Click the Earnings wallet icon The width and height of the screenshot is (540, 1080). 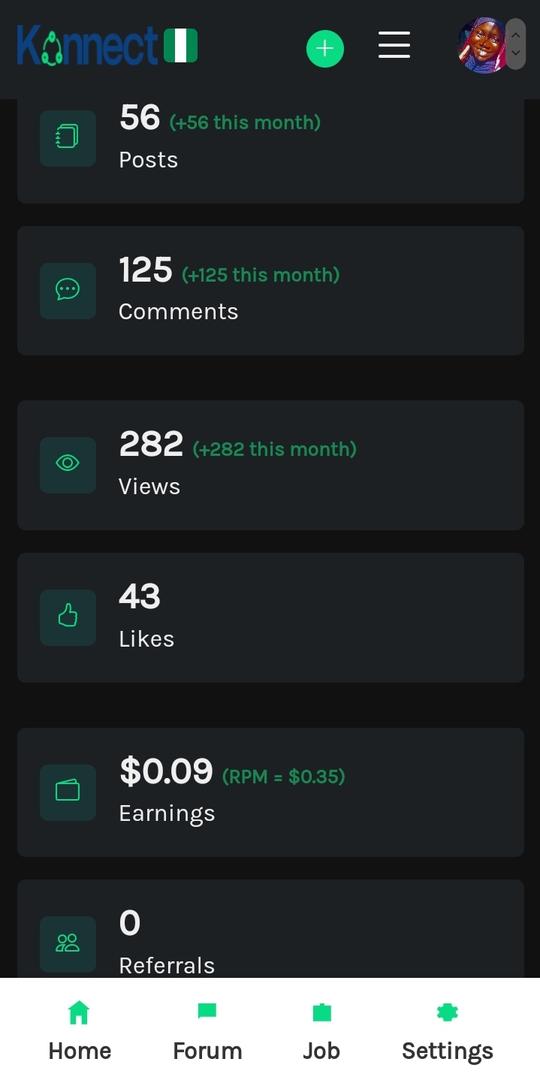click(68, 791)
